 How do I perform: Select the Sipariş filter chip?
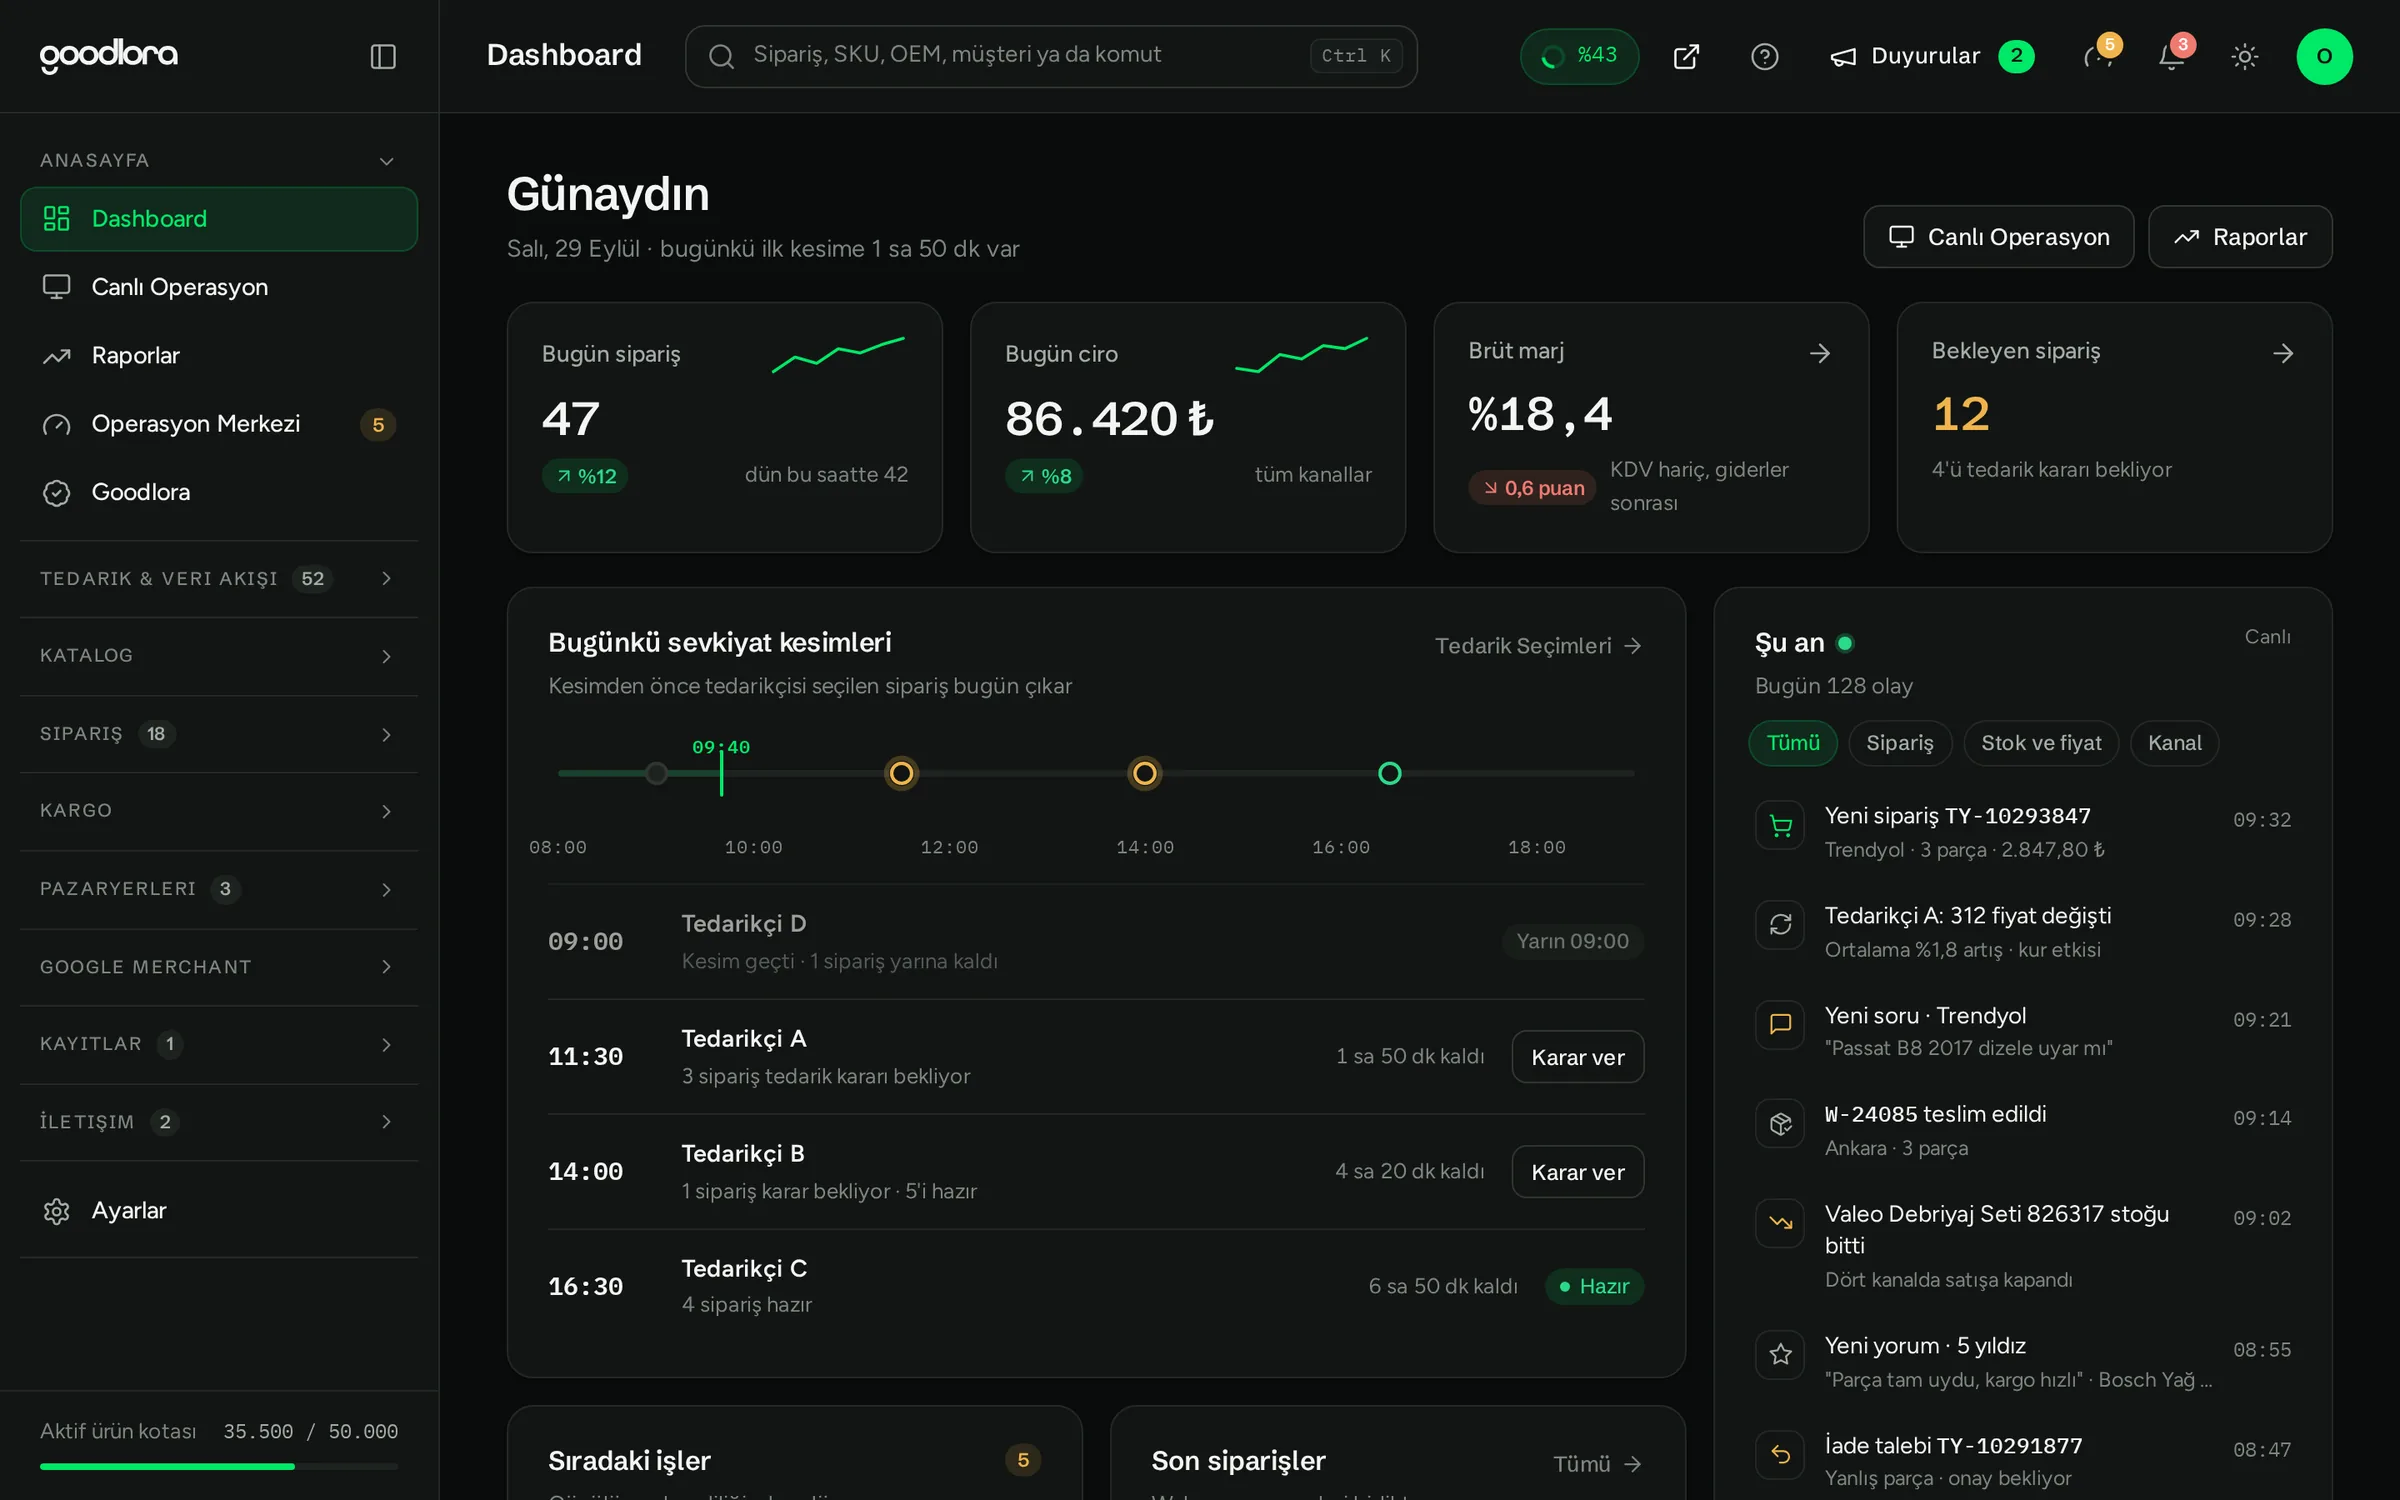[x=1900, y=743]
